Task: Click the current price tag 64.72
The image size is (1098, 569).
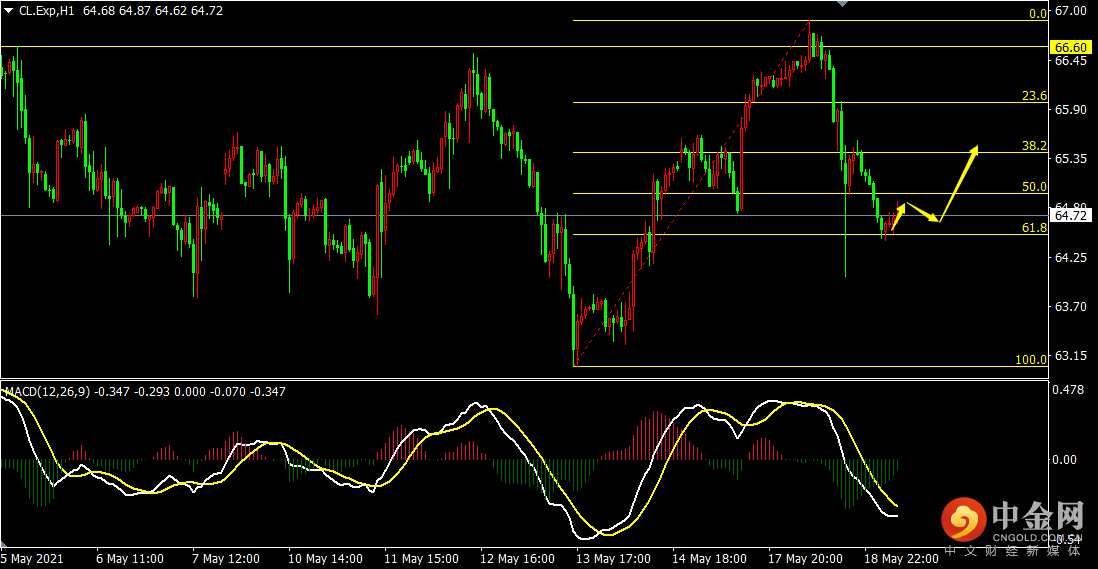Action: click(x=1071, y=215)
